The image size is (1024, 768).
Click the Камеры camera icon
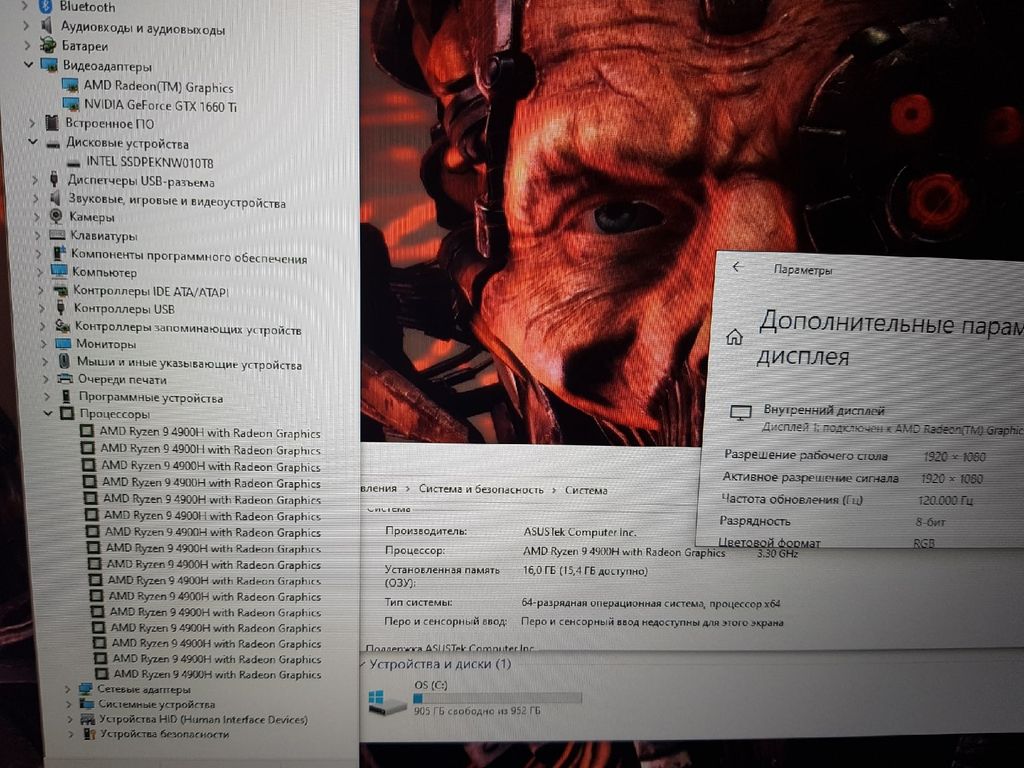[56, 217]
